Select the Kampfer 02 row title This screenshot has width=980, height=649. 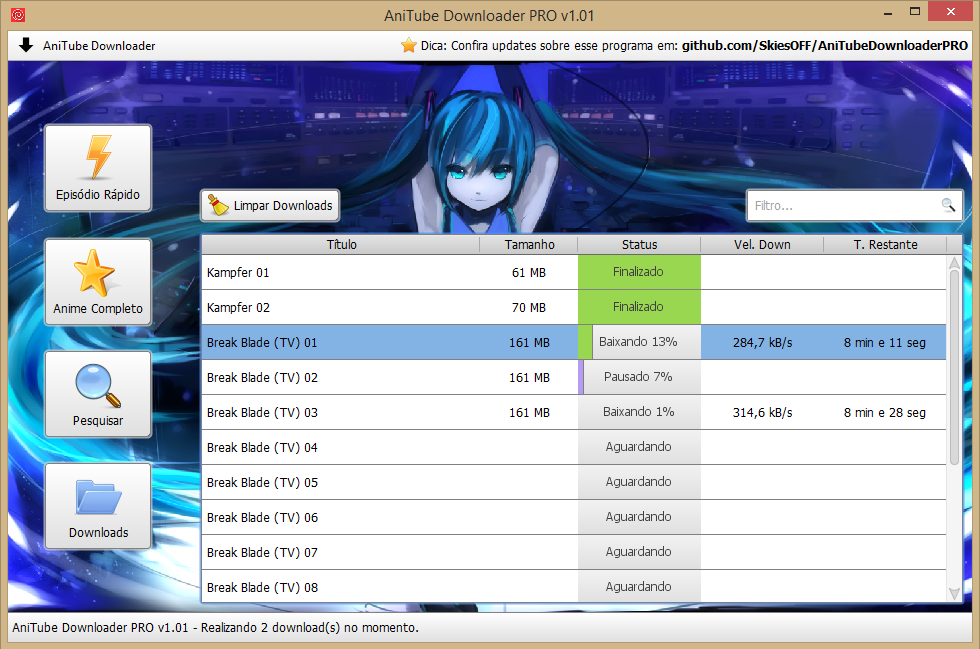point(238,308)
